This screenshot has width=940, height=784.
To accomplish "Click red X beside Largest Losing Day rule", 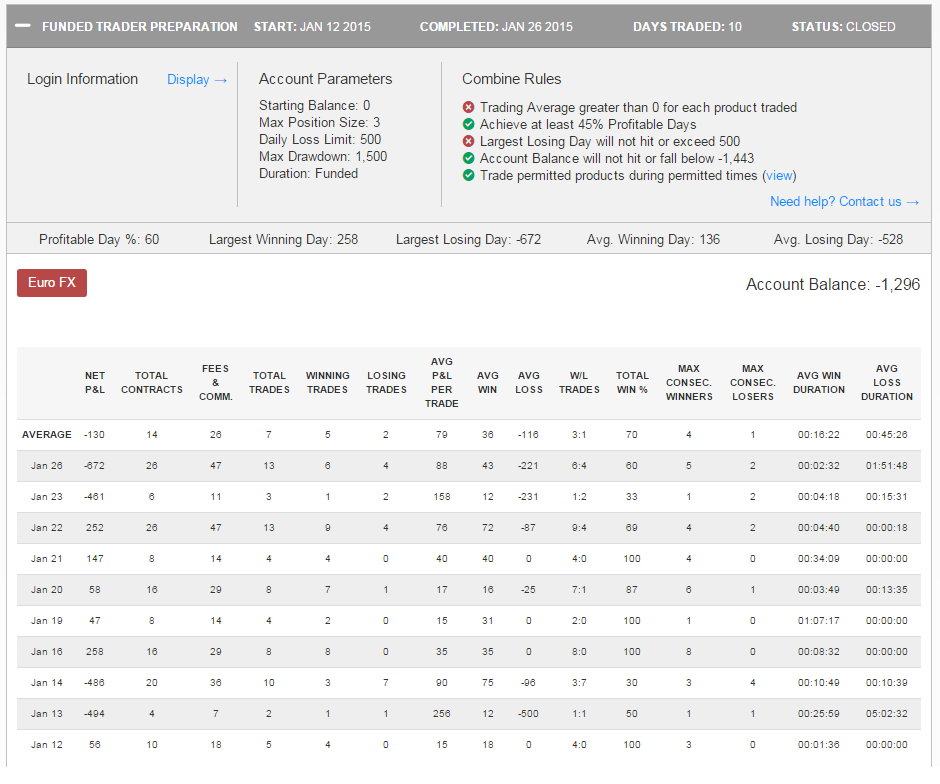I will click(x=469, y=141).
